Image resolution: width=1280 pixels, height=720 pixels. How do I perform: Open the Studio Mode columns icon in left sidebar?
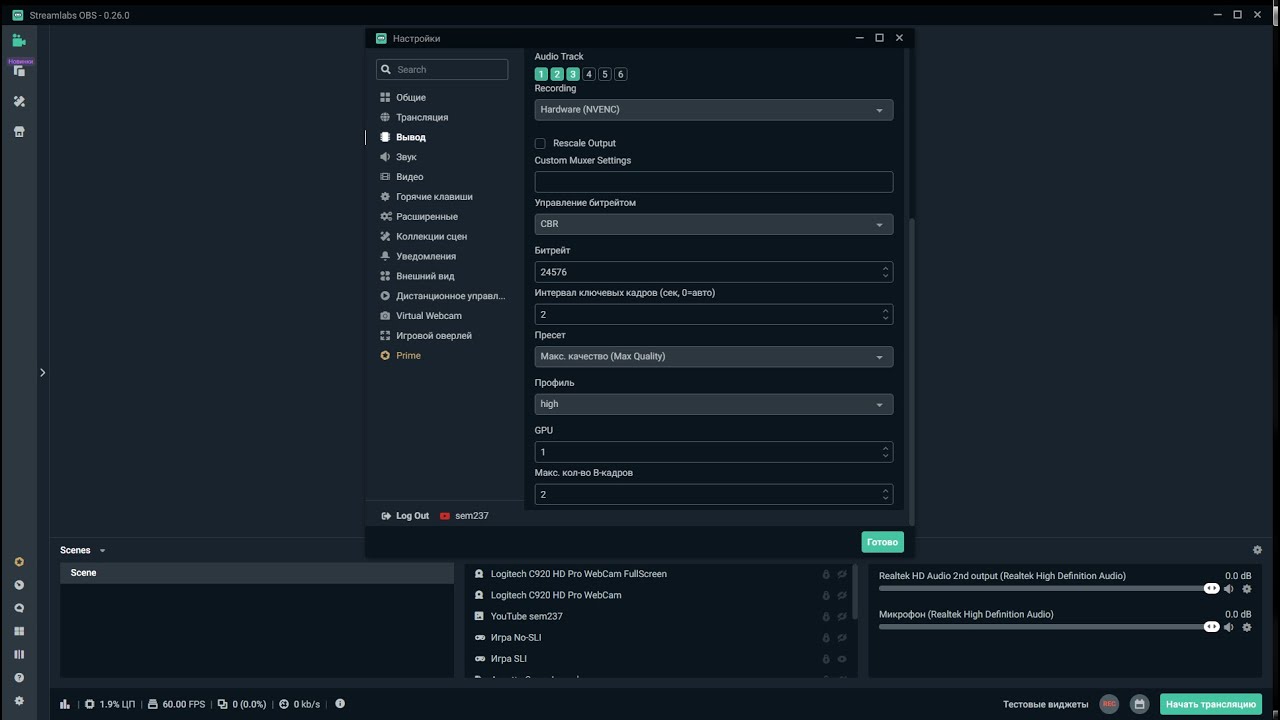19,655
